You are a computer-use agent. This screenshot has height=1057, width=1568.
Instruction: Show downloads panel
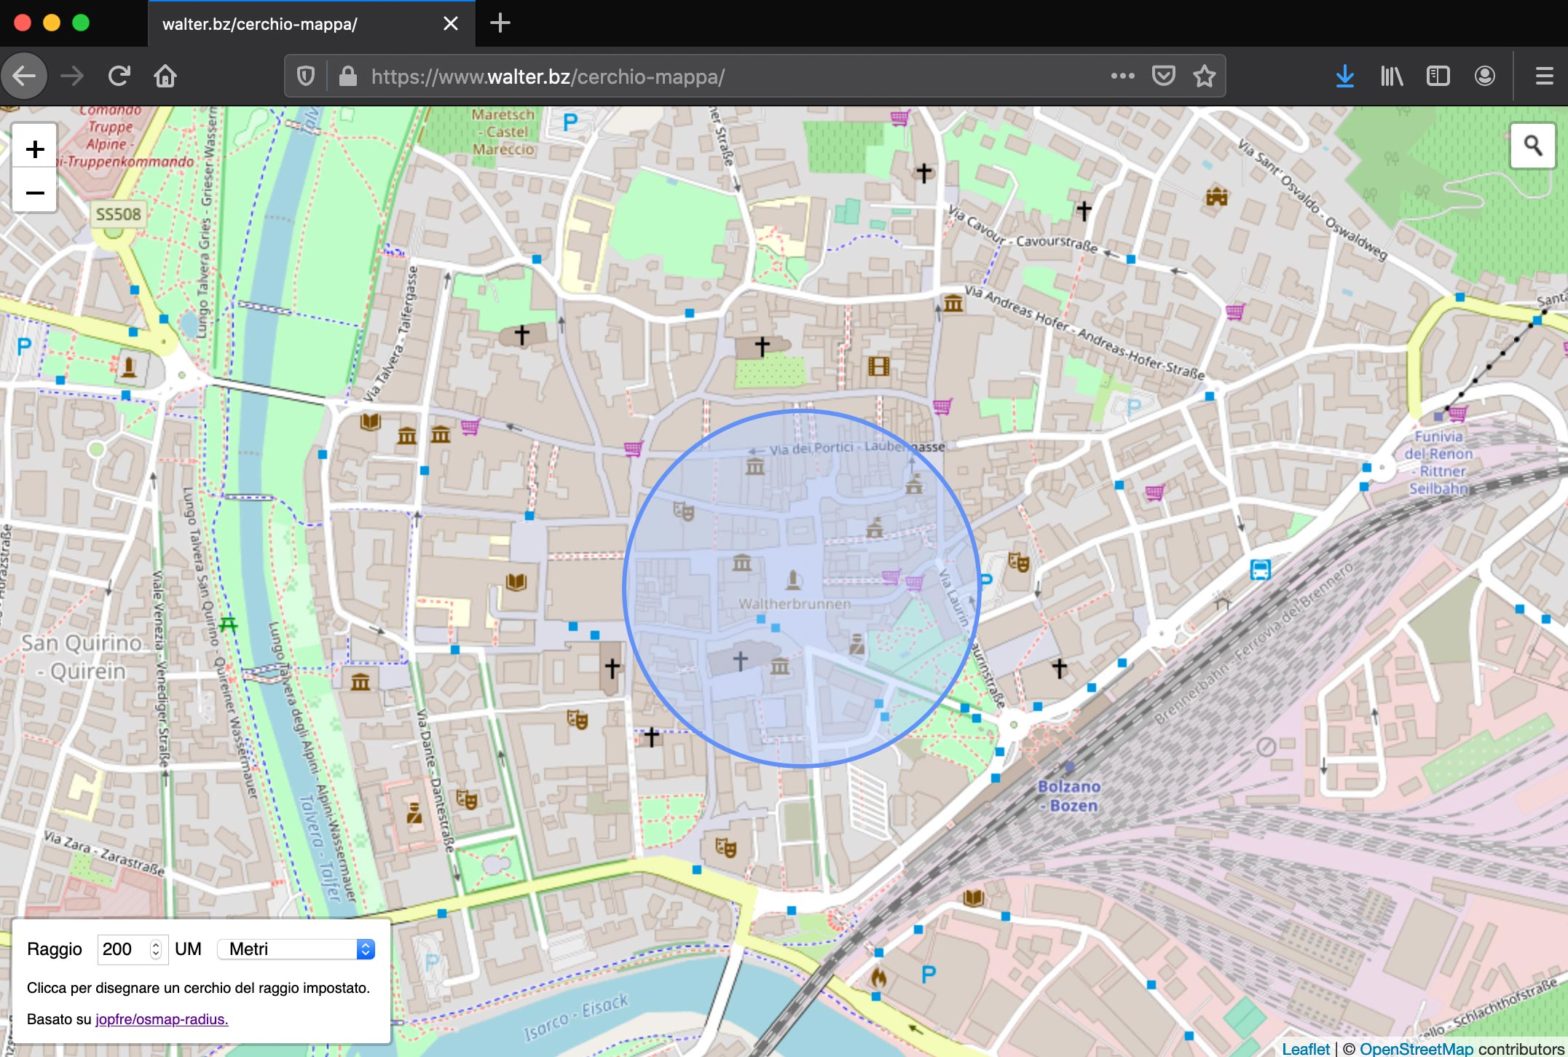[1345, 76]
